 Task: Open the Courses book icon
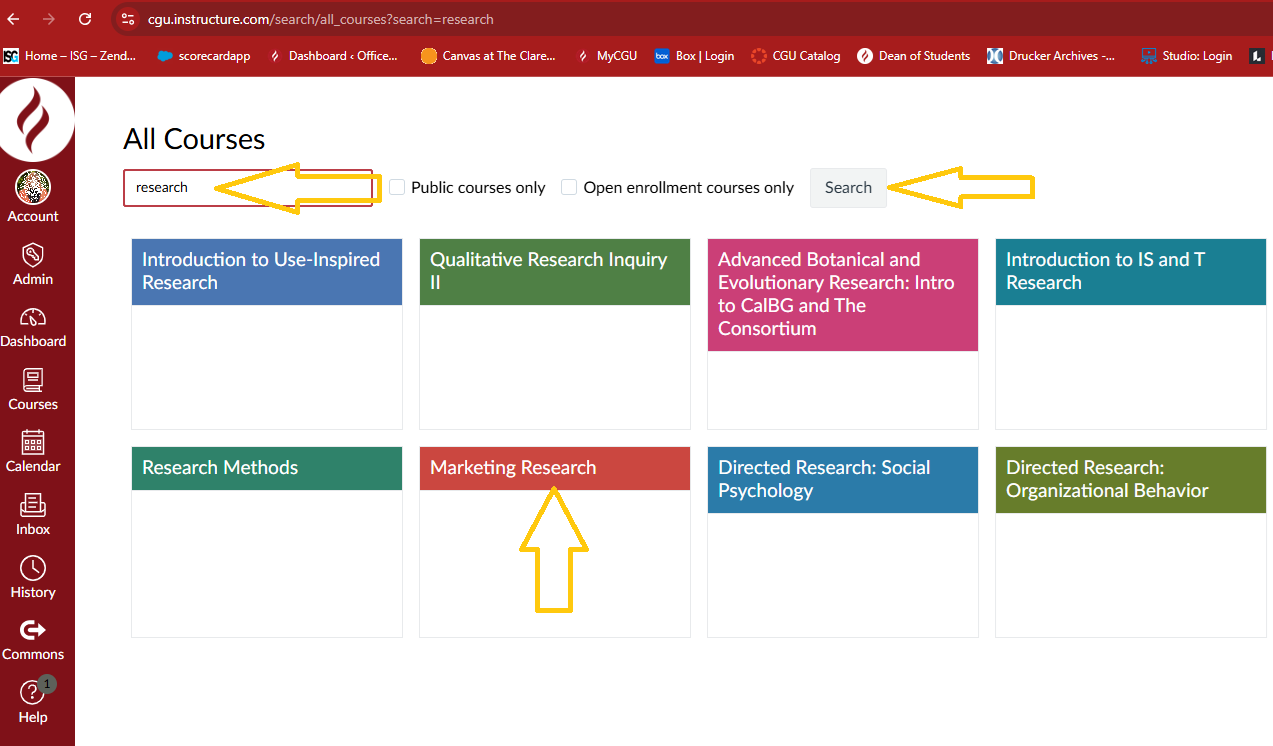click(33, 380)
